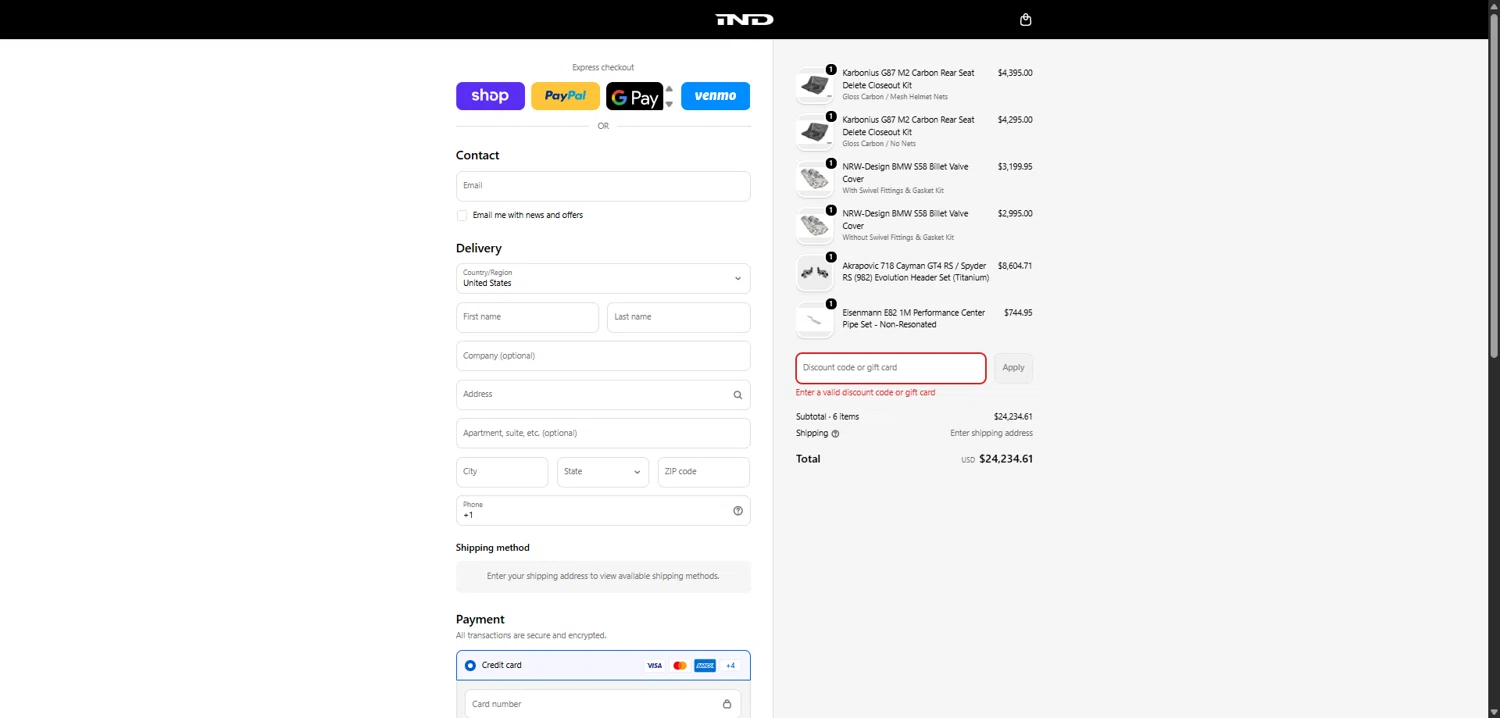
Task: Click the Eisenmann center pipe thumbnail
Action: pos(815,319)
